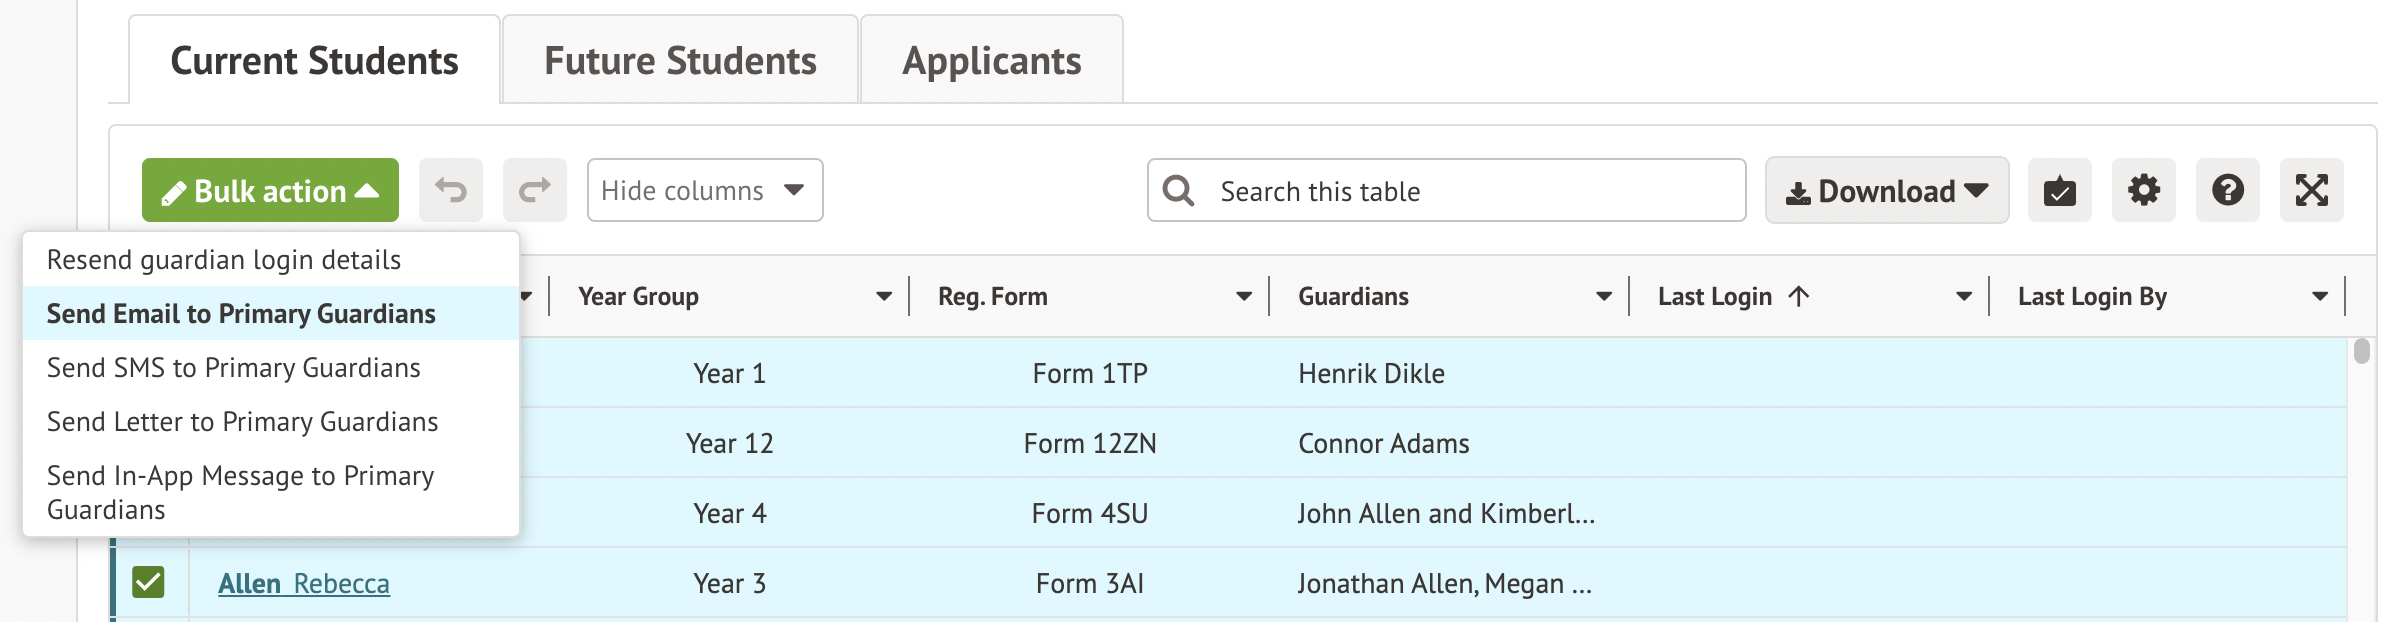The width and height of the screenshot is (2396, 622).
Task: Open the Download dropdown menu
Action: [x=1886, y=190]
